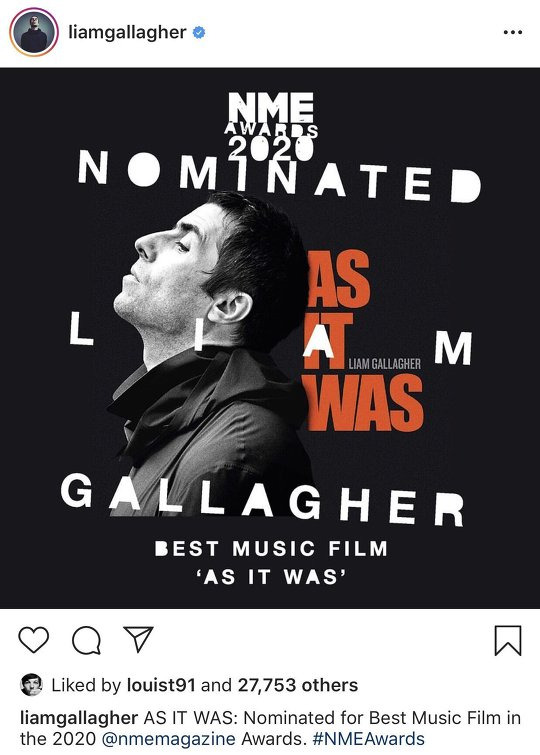The width and height of the screenshot is (540, 755).
Task: Tap the GALLAGHER lettering in the post image
Action: (262, 499)
